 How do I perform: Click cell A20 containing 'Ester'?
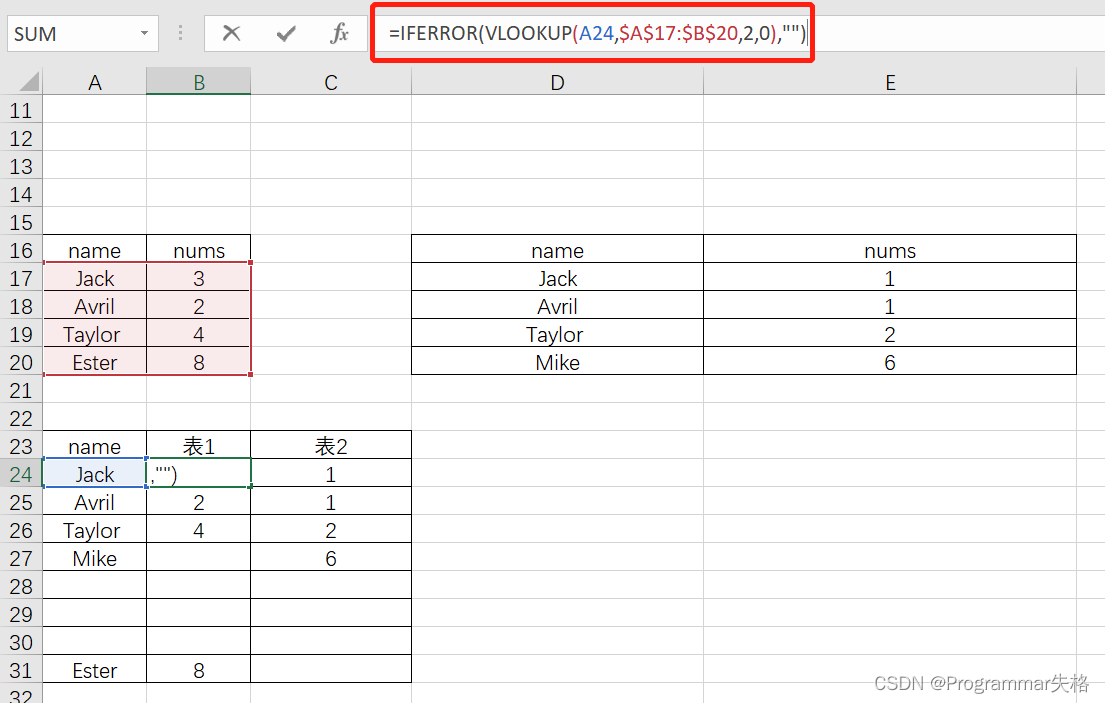(94, 362)
